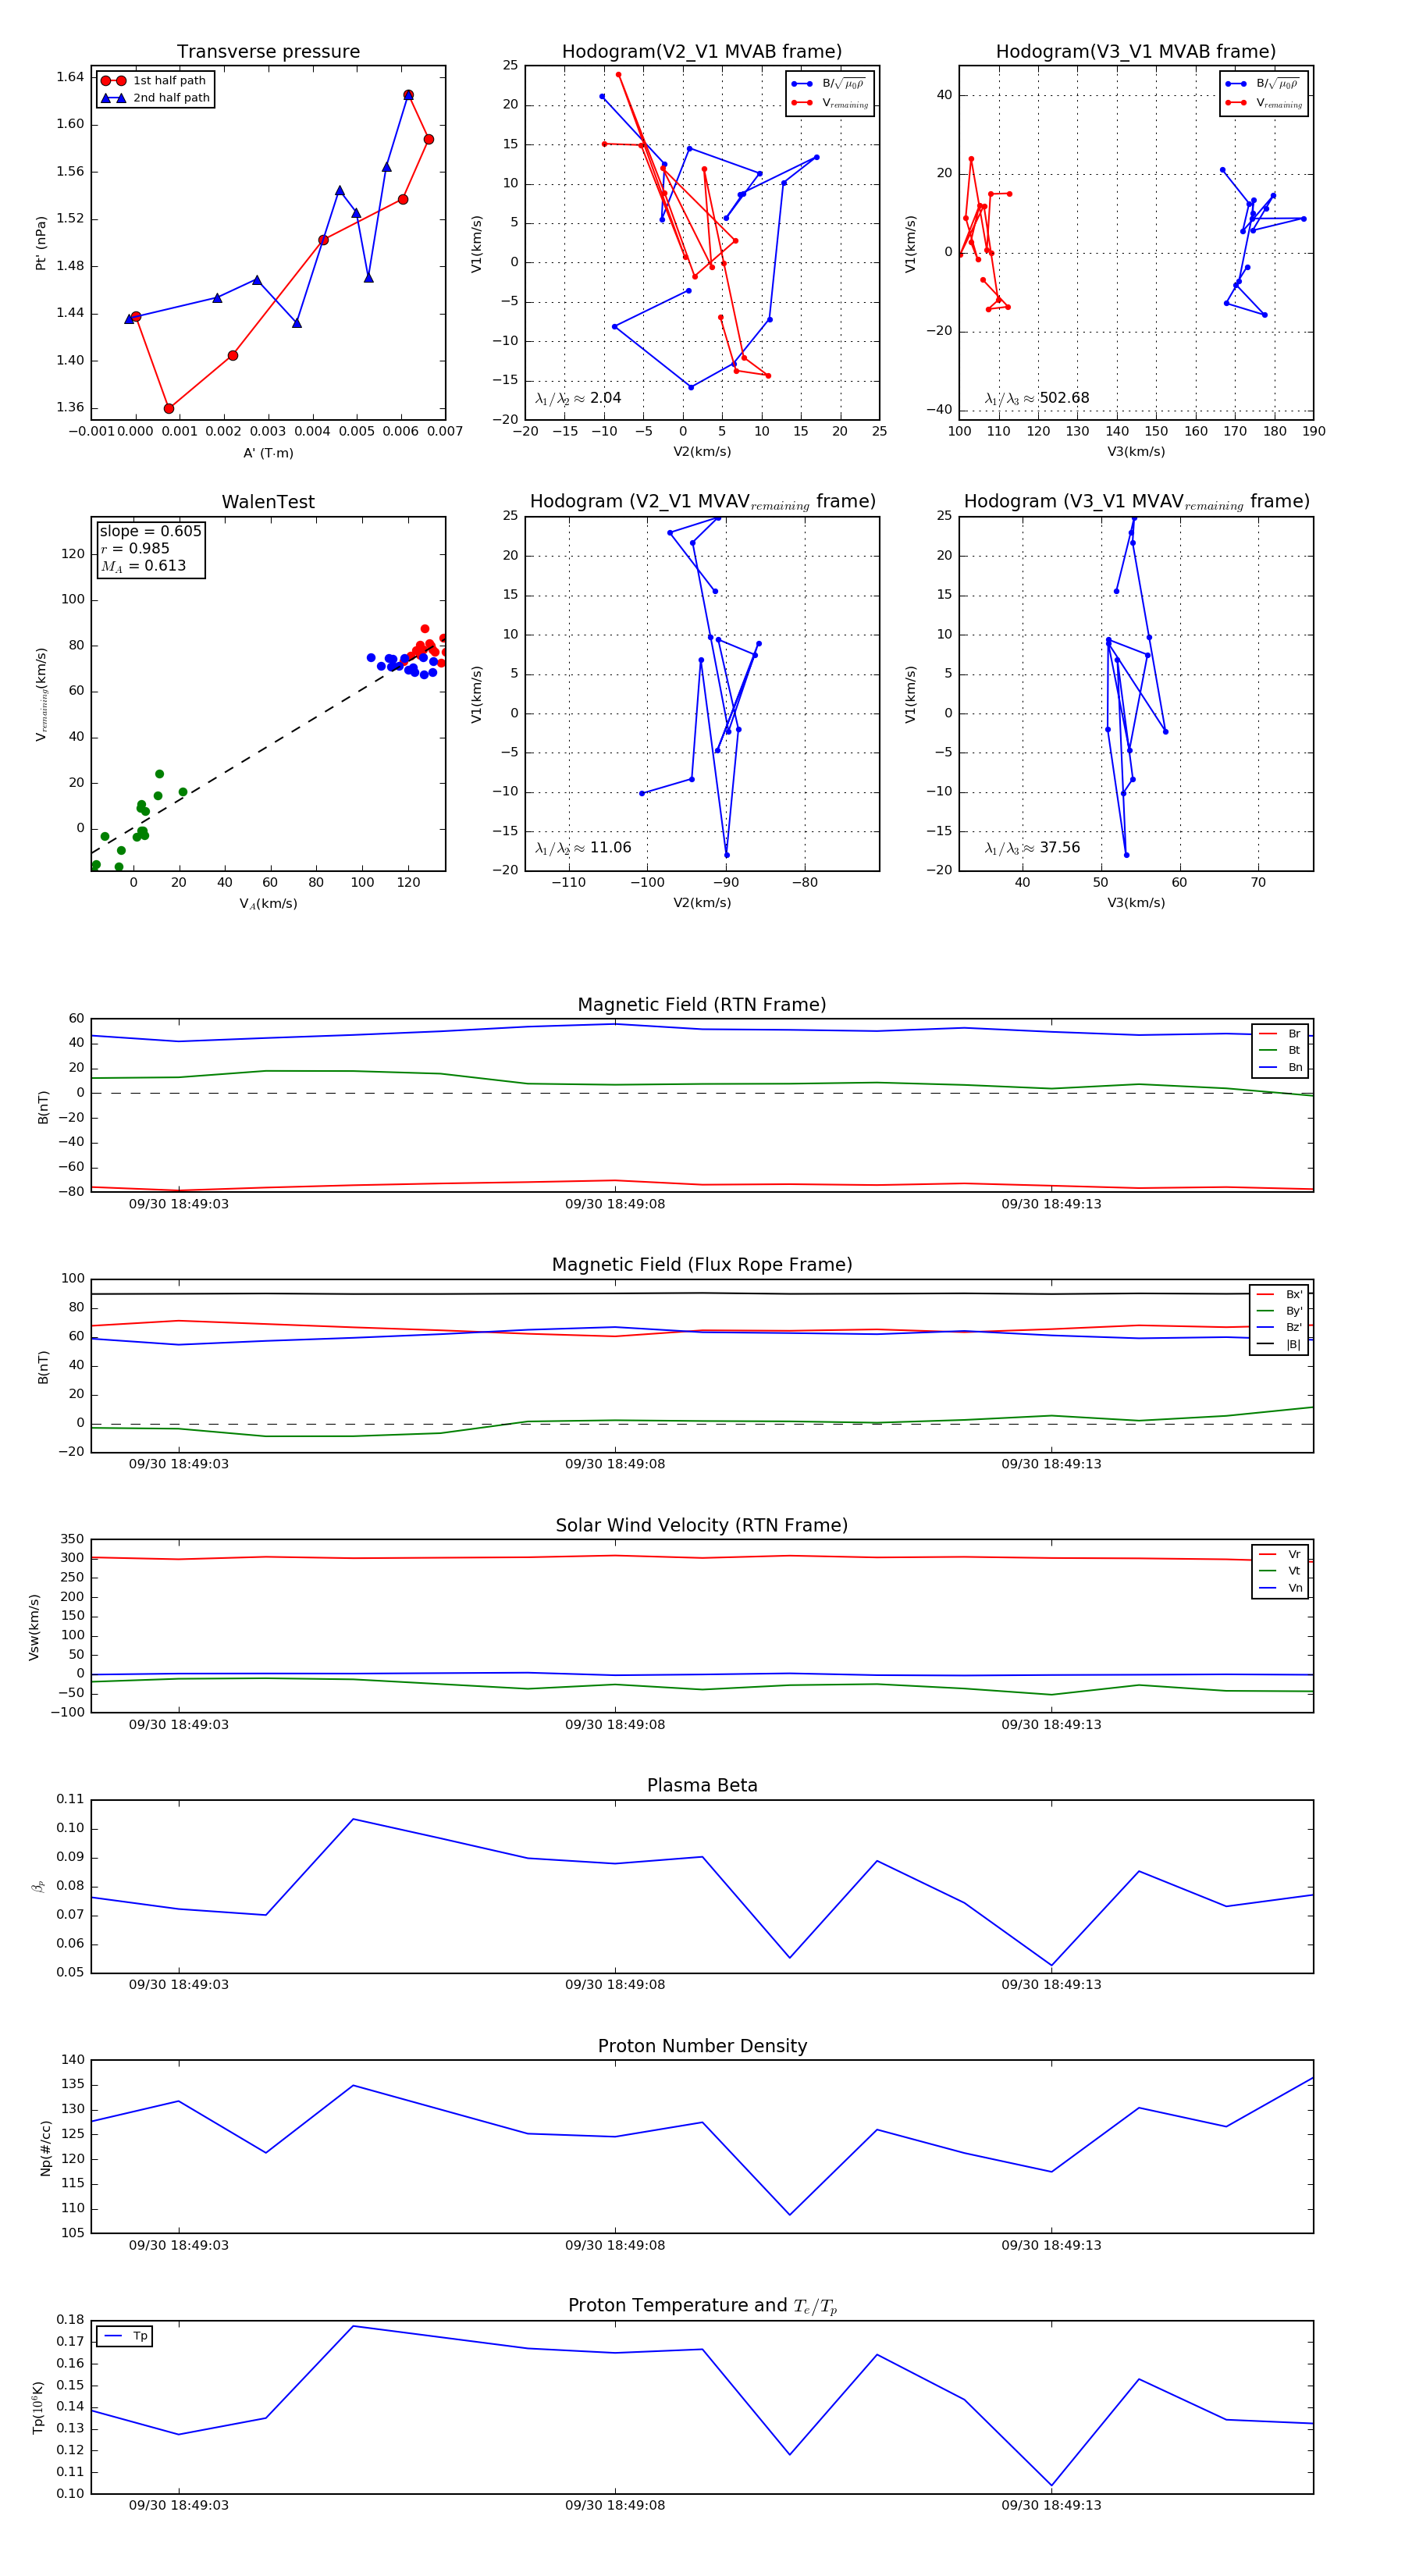Screen dimensions: 1405x2576
Task: Click the "slope = 0.605" text
Action: (x=150, y=531)
